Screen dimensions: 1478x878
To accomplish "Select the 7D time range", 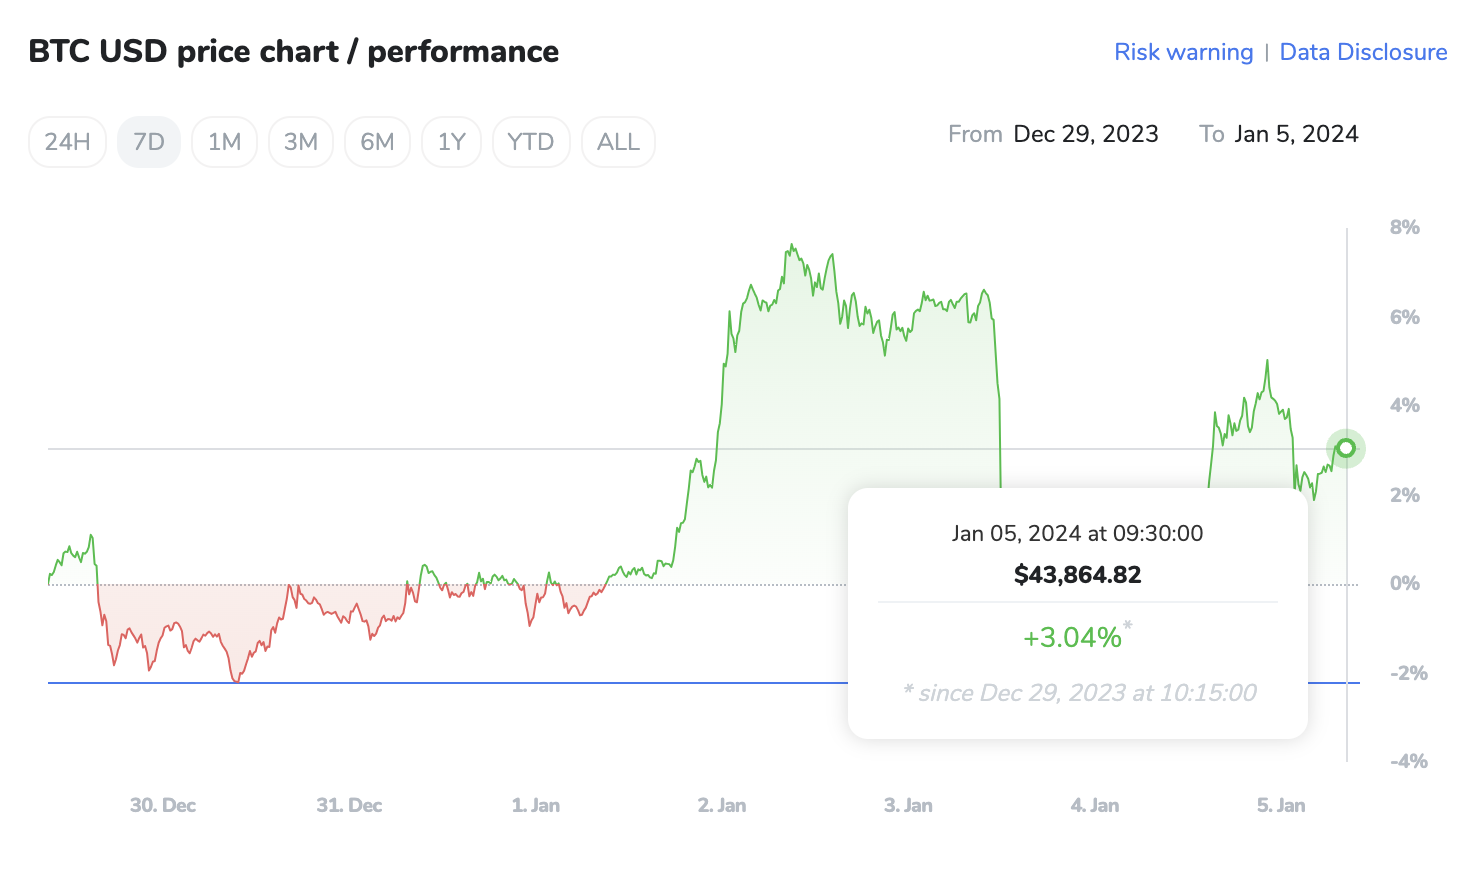I will pos(149,142).
